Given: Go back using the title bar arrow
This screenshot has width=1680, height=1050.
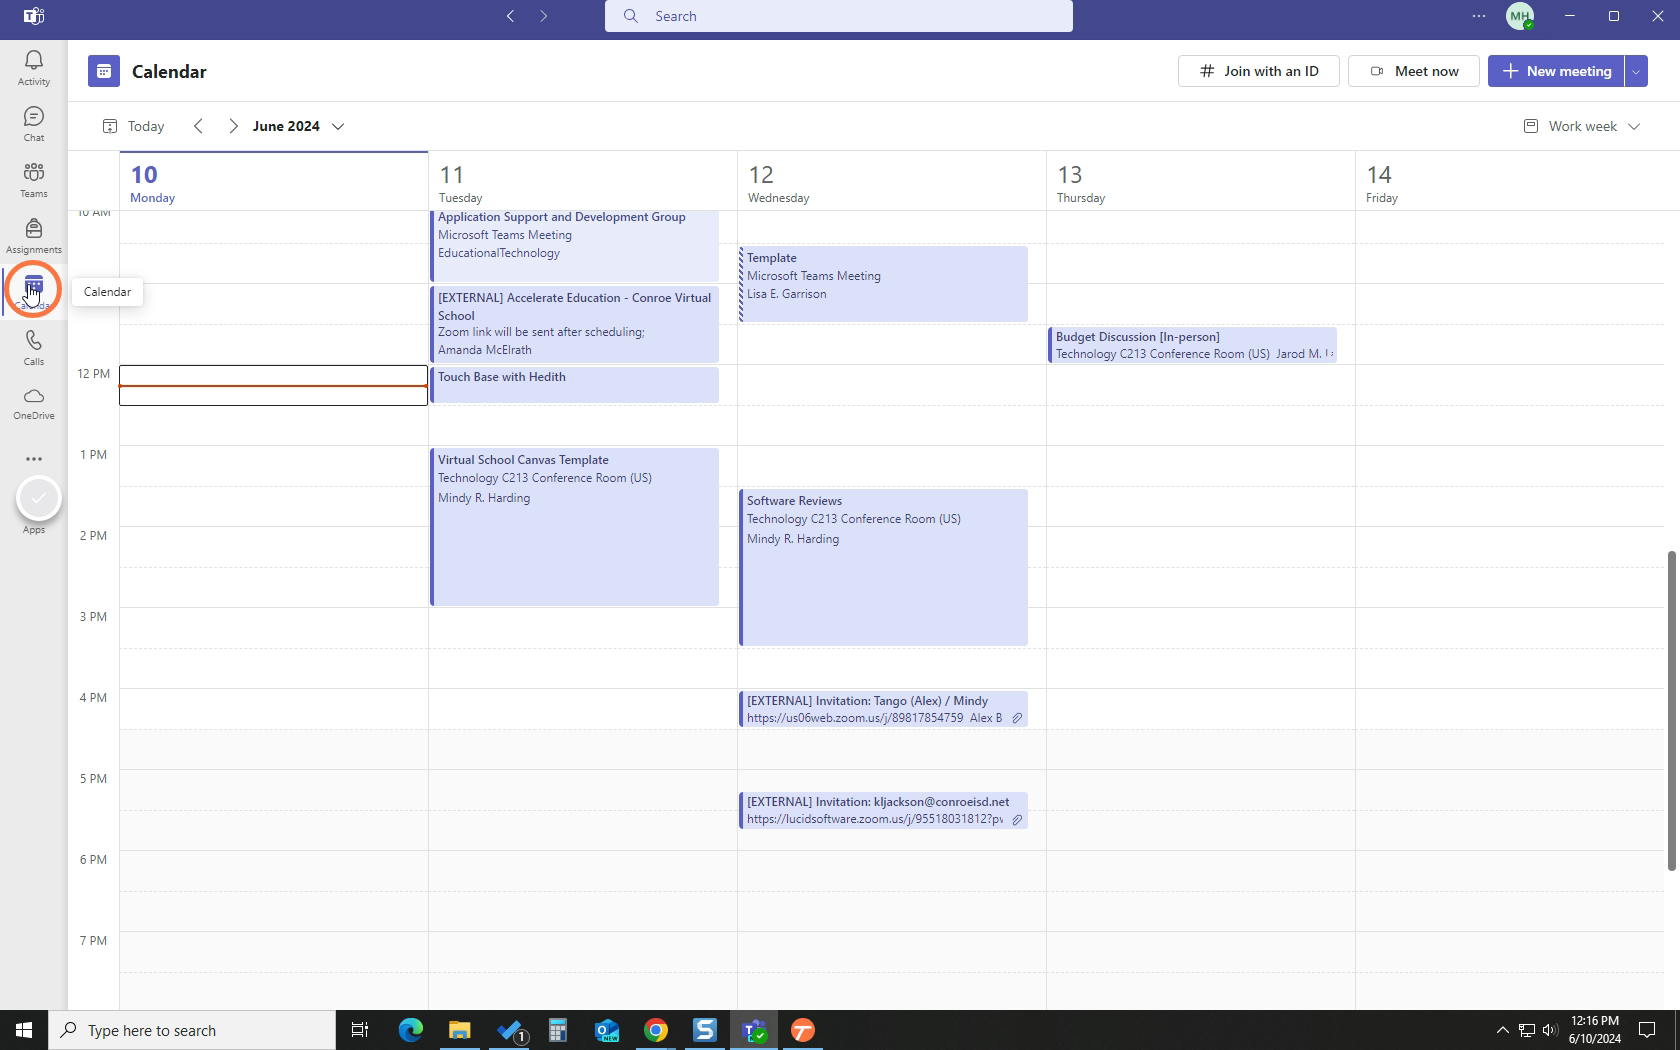Looking at the screenshot, I should pos(510,16).
